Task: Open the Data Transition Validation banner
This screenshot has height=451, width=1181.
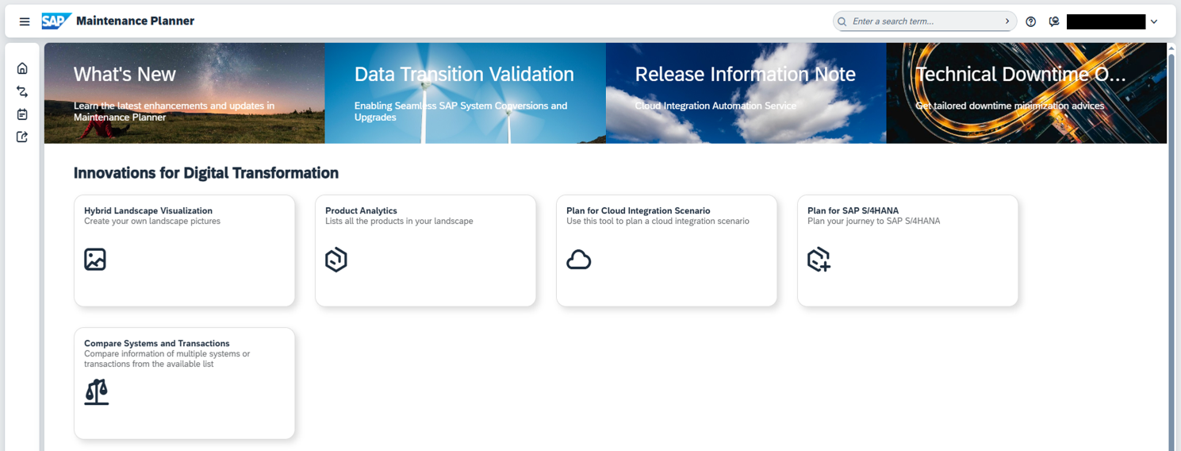Action: [465, 93]
